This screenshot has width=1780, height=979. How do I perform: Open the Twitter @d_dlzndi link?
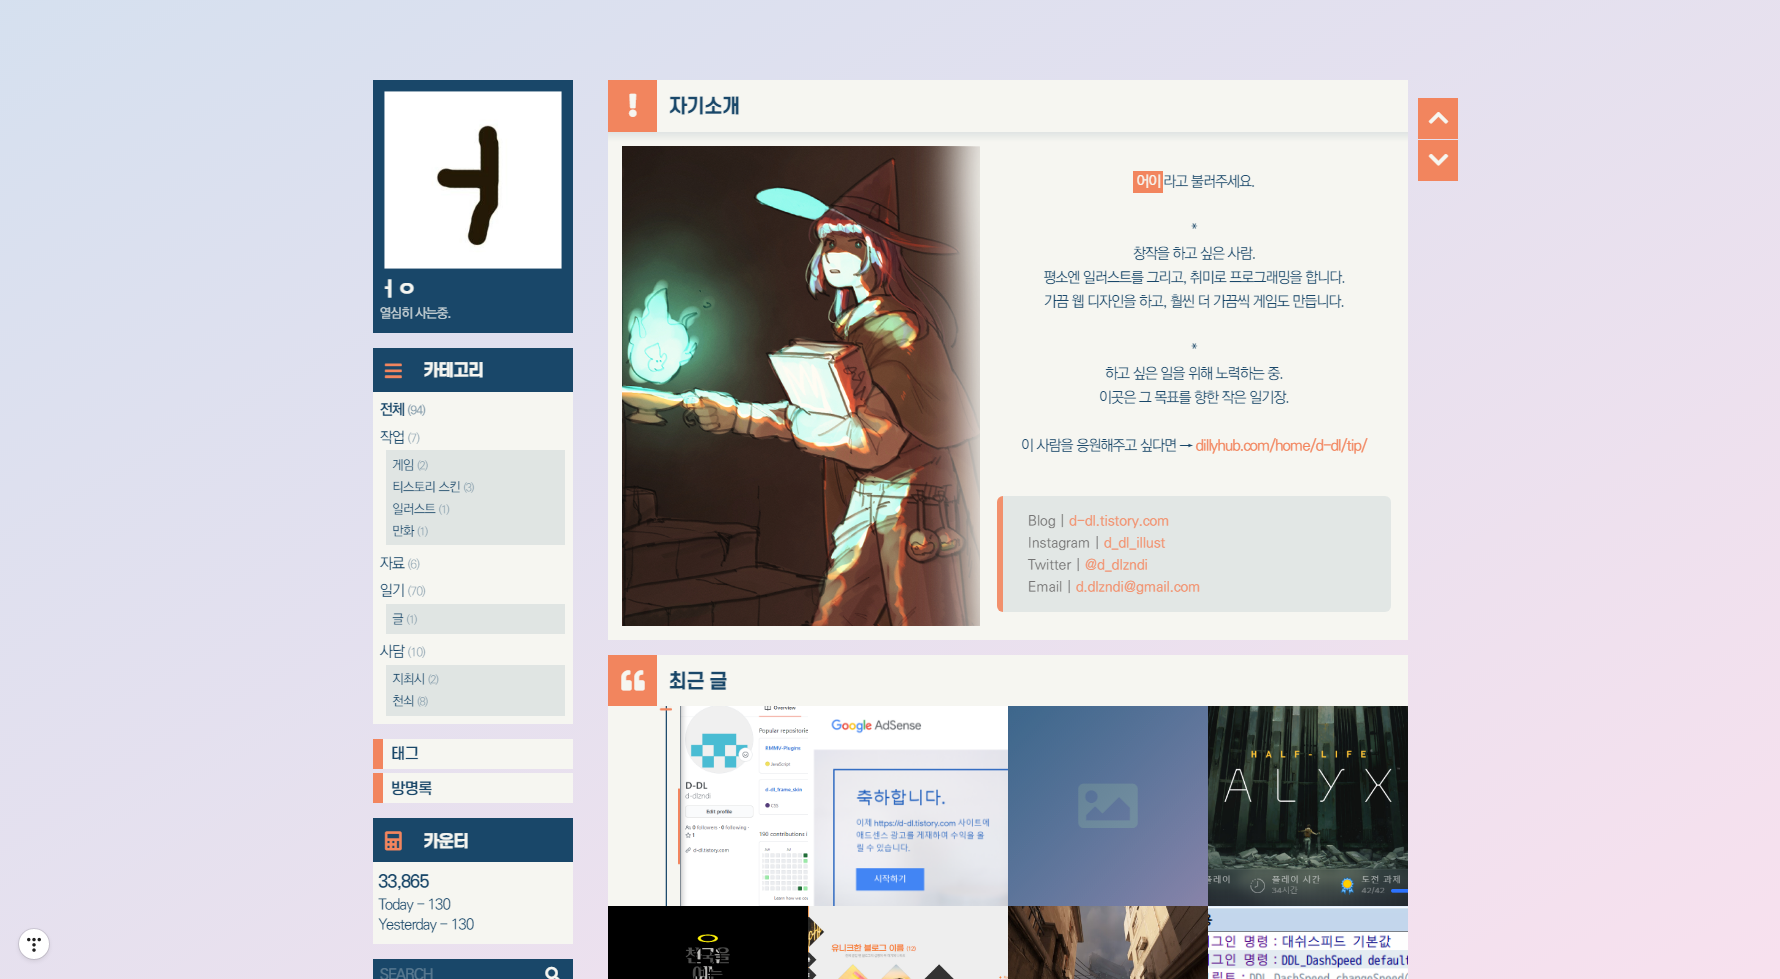(1116, 565)
